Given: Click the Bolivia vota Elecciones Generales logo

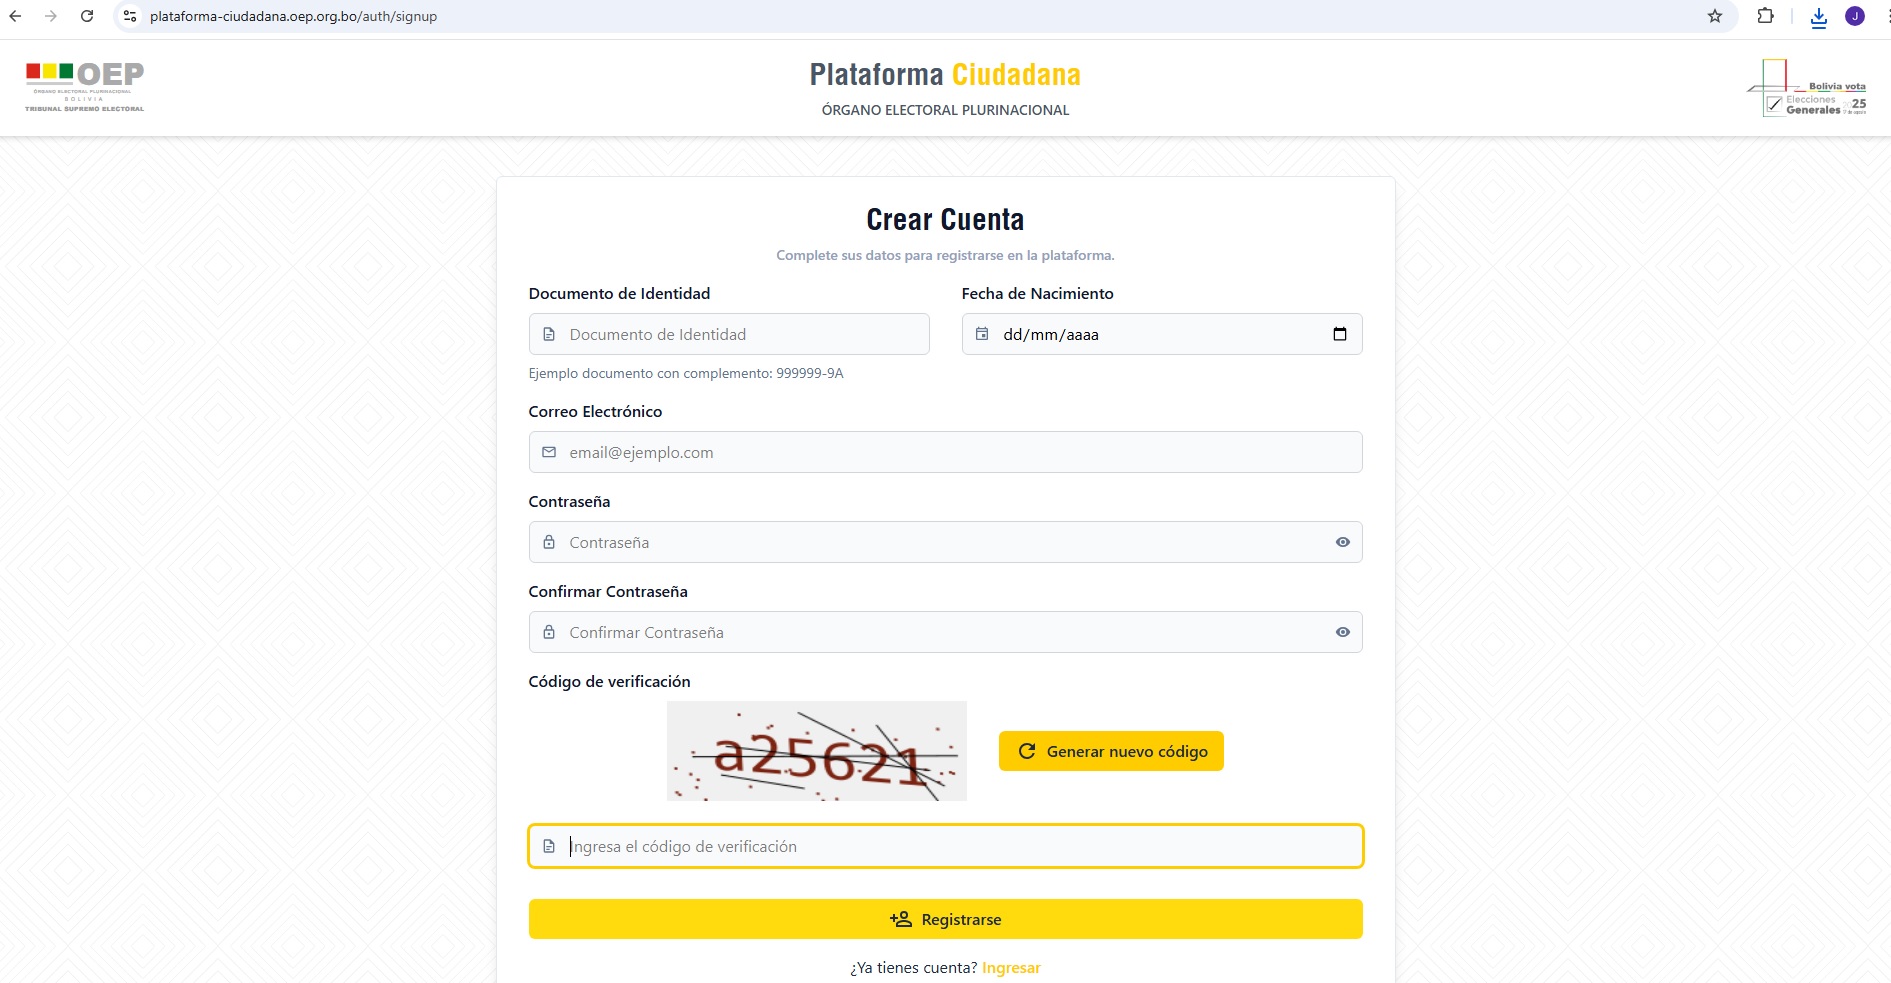Looking at the screenshot, I should click(1806, 88).
